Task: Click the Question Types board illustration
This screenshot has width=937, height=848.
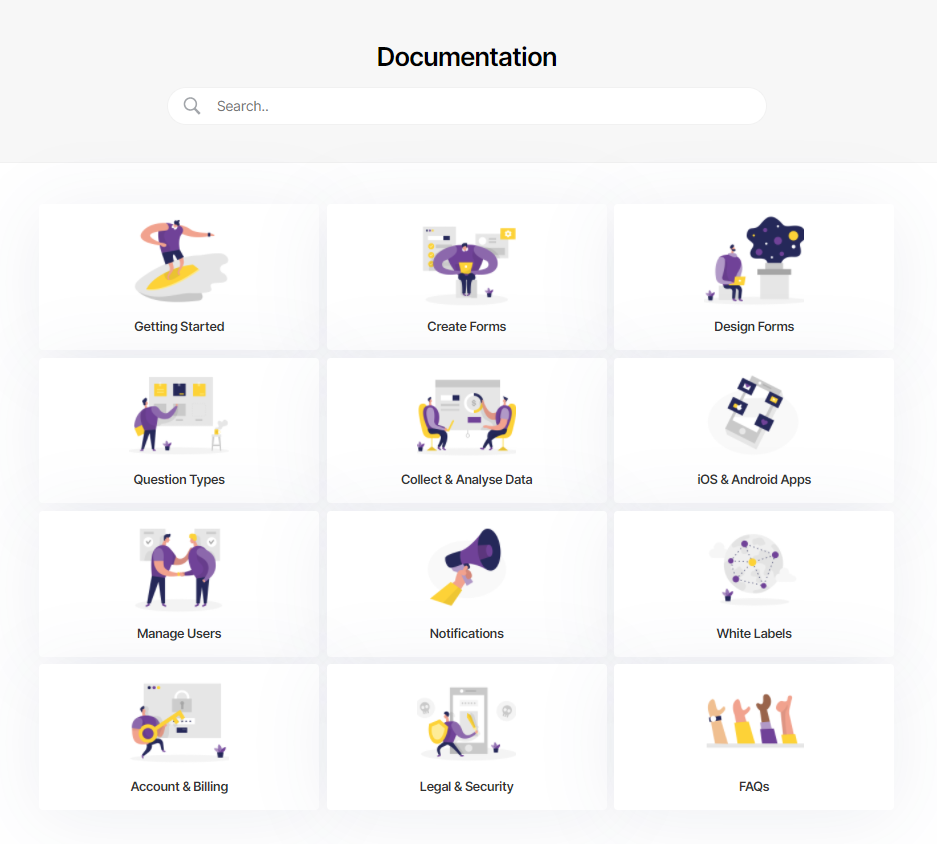Action: click(x=179, y=414)
